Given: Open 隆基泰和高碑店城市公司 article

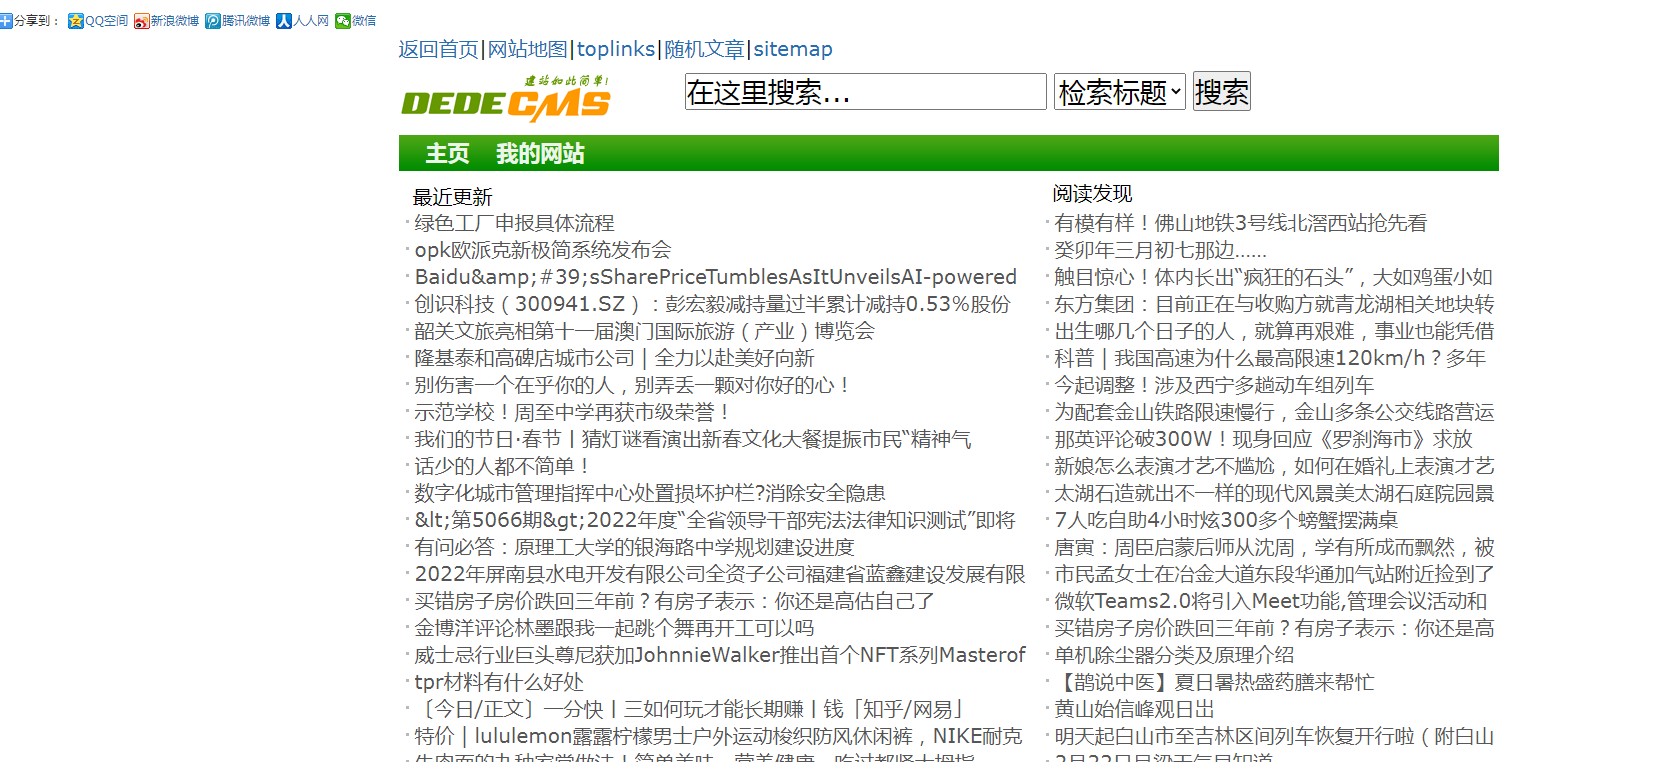Looking at the screenshot, I should click(614, 358).
